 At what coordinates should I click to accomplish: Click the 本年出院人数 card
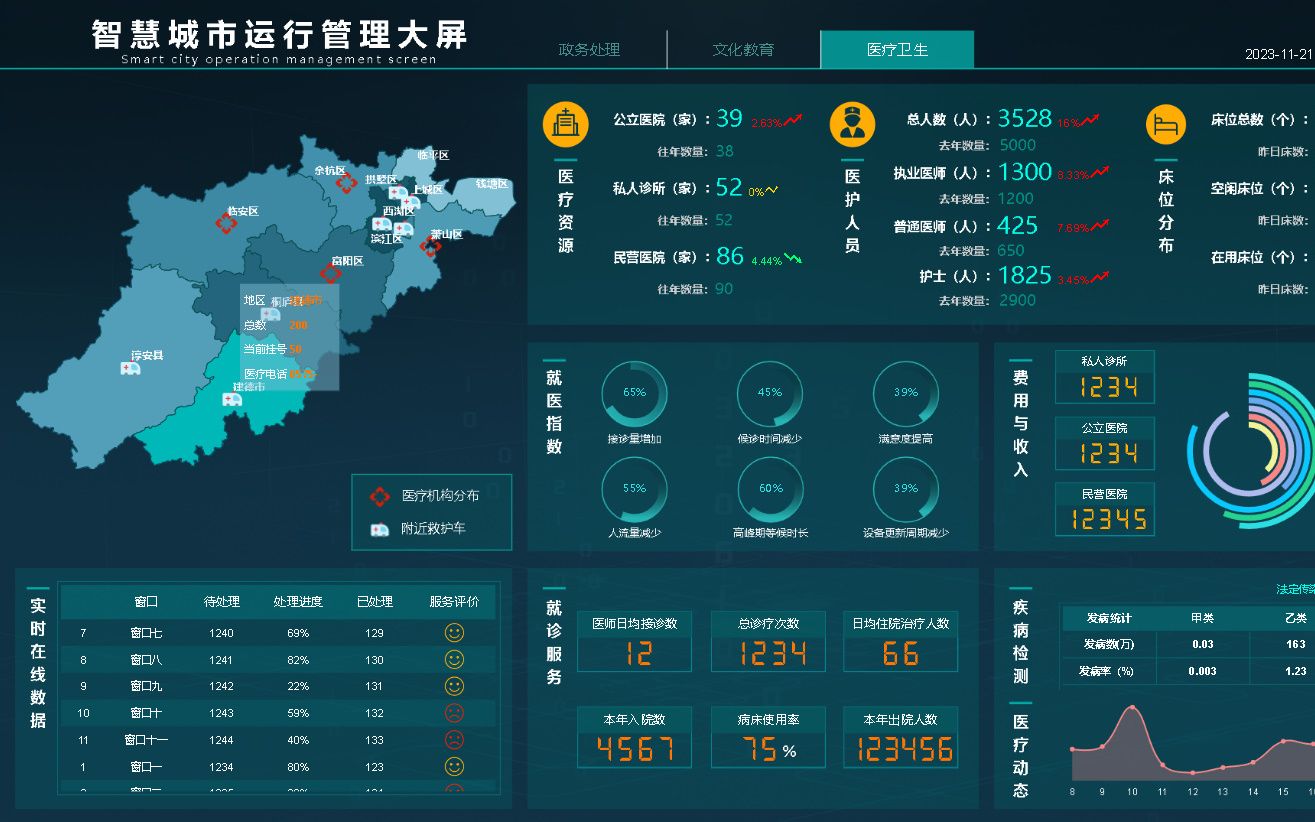(901, 737)
